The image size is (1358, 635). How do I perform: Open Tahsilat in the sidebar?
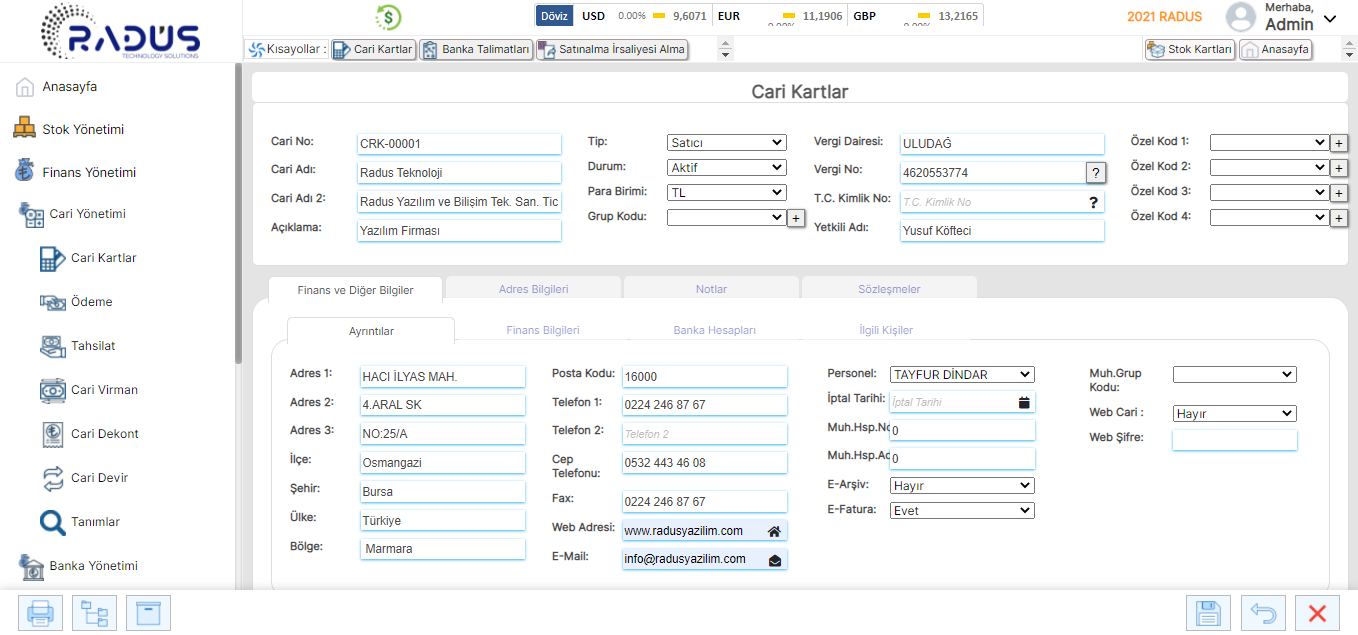(x=78, y=346)
